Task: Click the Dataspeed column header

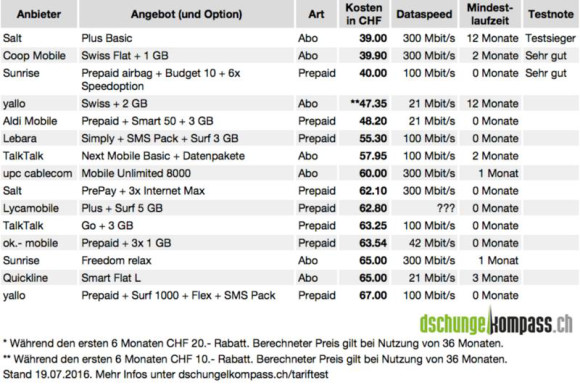Action: coord(424,14)
